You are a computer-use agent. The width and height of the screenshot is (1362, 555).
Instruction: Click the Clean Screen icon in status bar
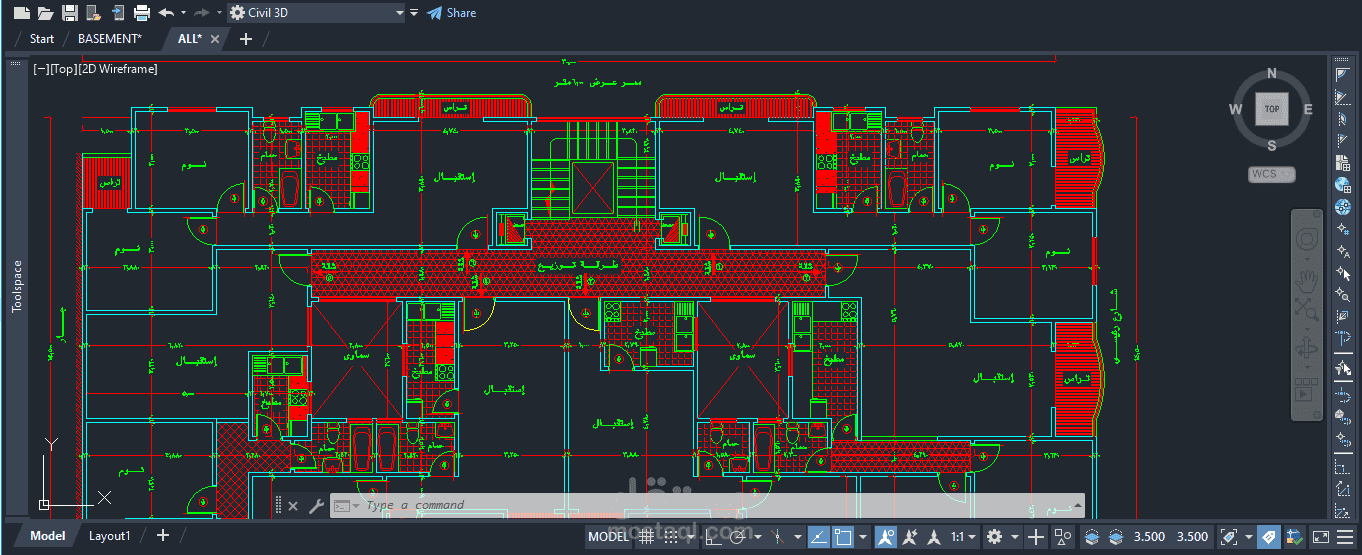point(1321,537)
